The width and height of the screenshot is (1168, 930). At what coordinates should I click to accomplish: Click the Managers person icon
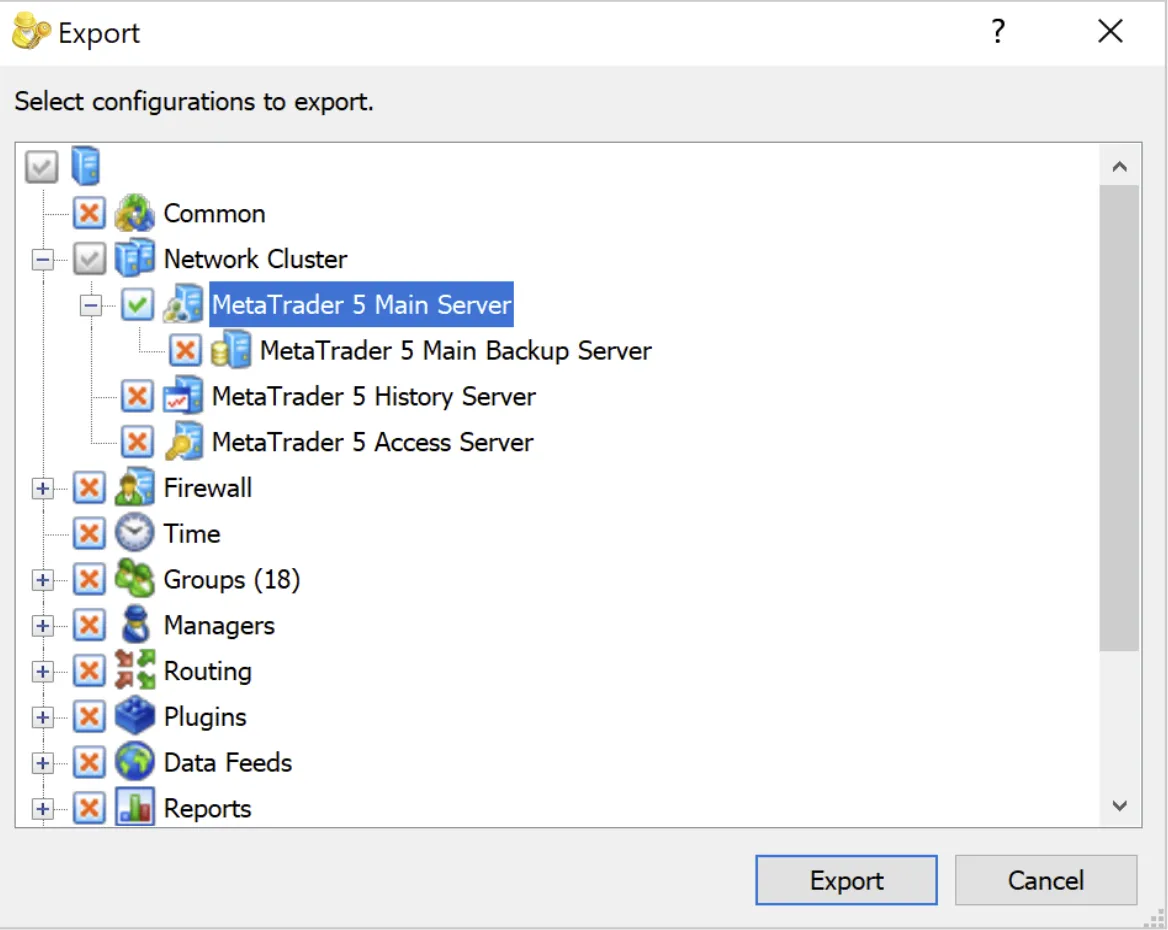(135, 625)
